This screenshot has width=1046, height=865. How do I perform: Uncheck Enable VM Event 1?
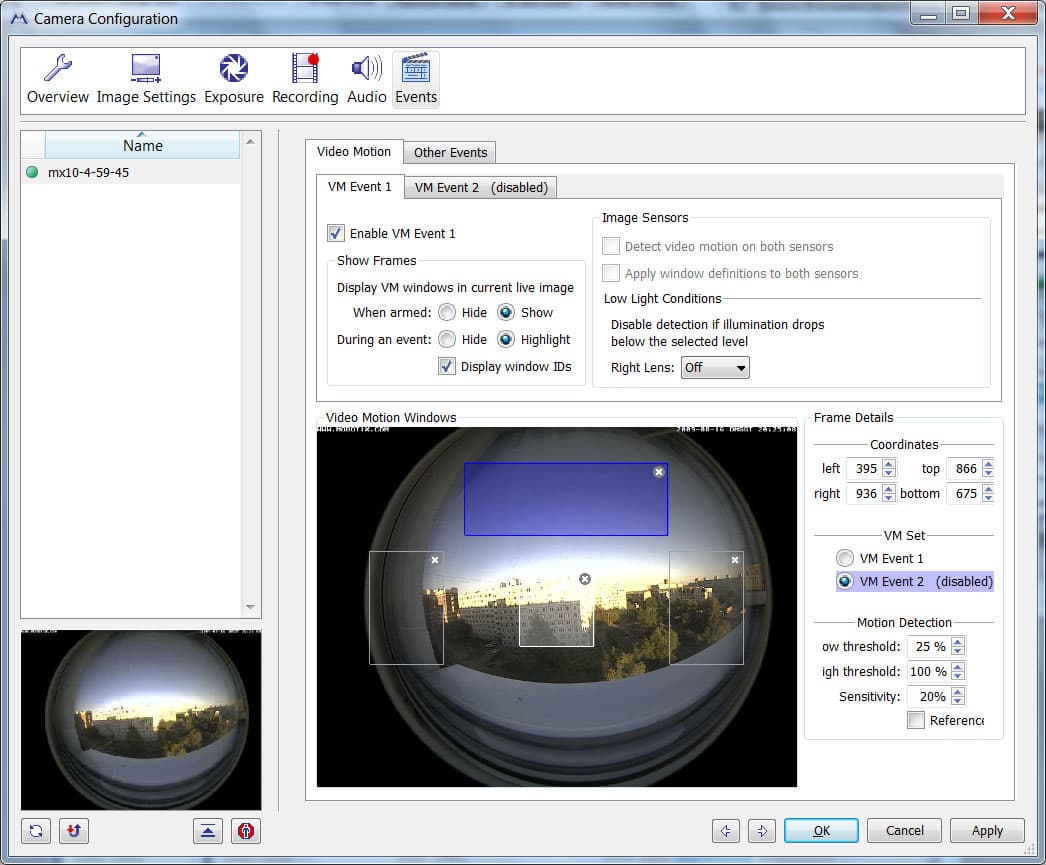tap(336, 233)
